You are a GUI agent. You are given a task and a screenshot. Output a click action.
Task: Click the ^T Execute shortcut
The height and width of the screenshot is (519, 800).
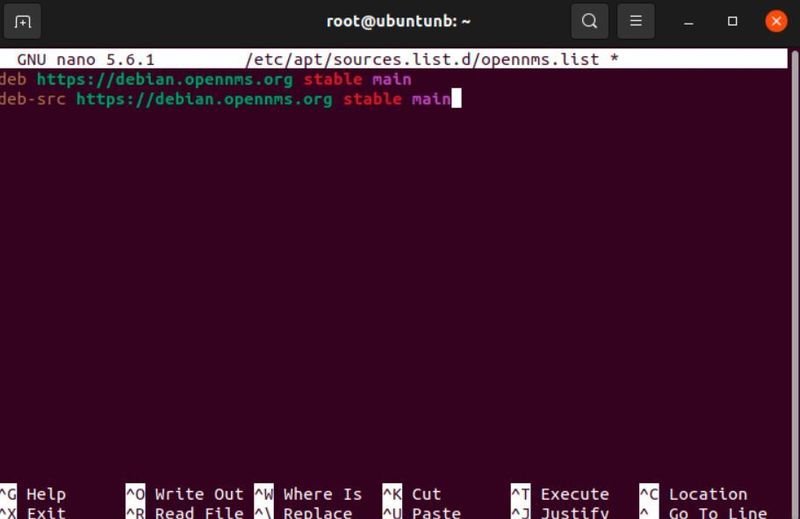pyautogui.click(x=560, y=494)
